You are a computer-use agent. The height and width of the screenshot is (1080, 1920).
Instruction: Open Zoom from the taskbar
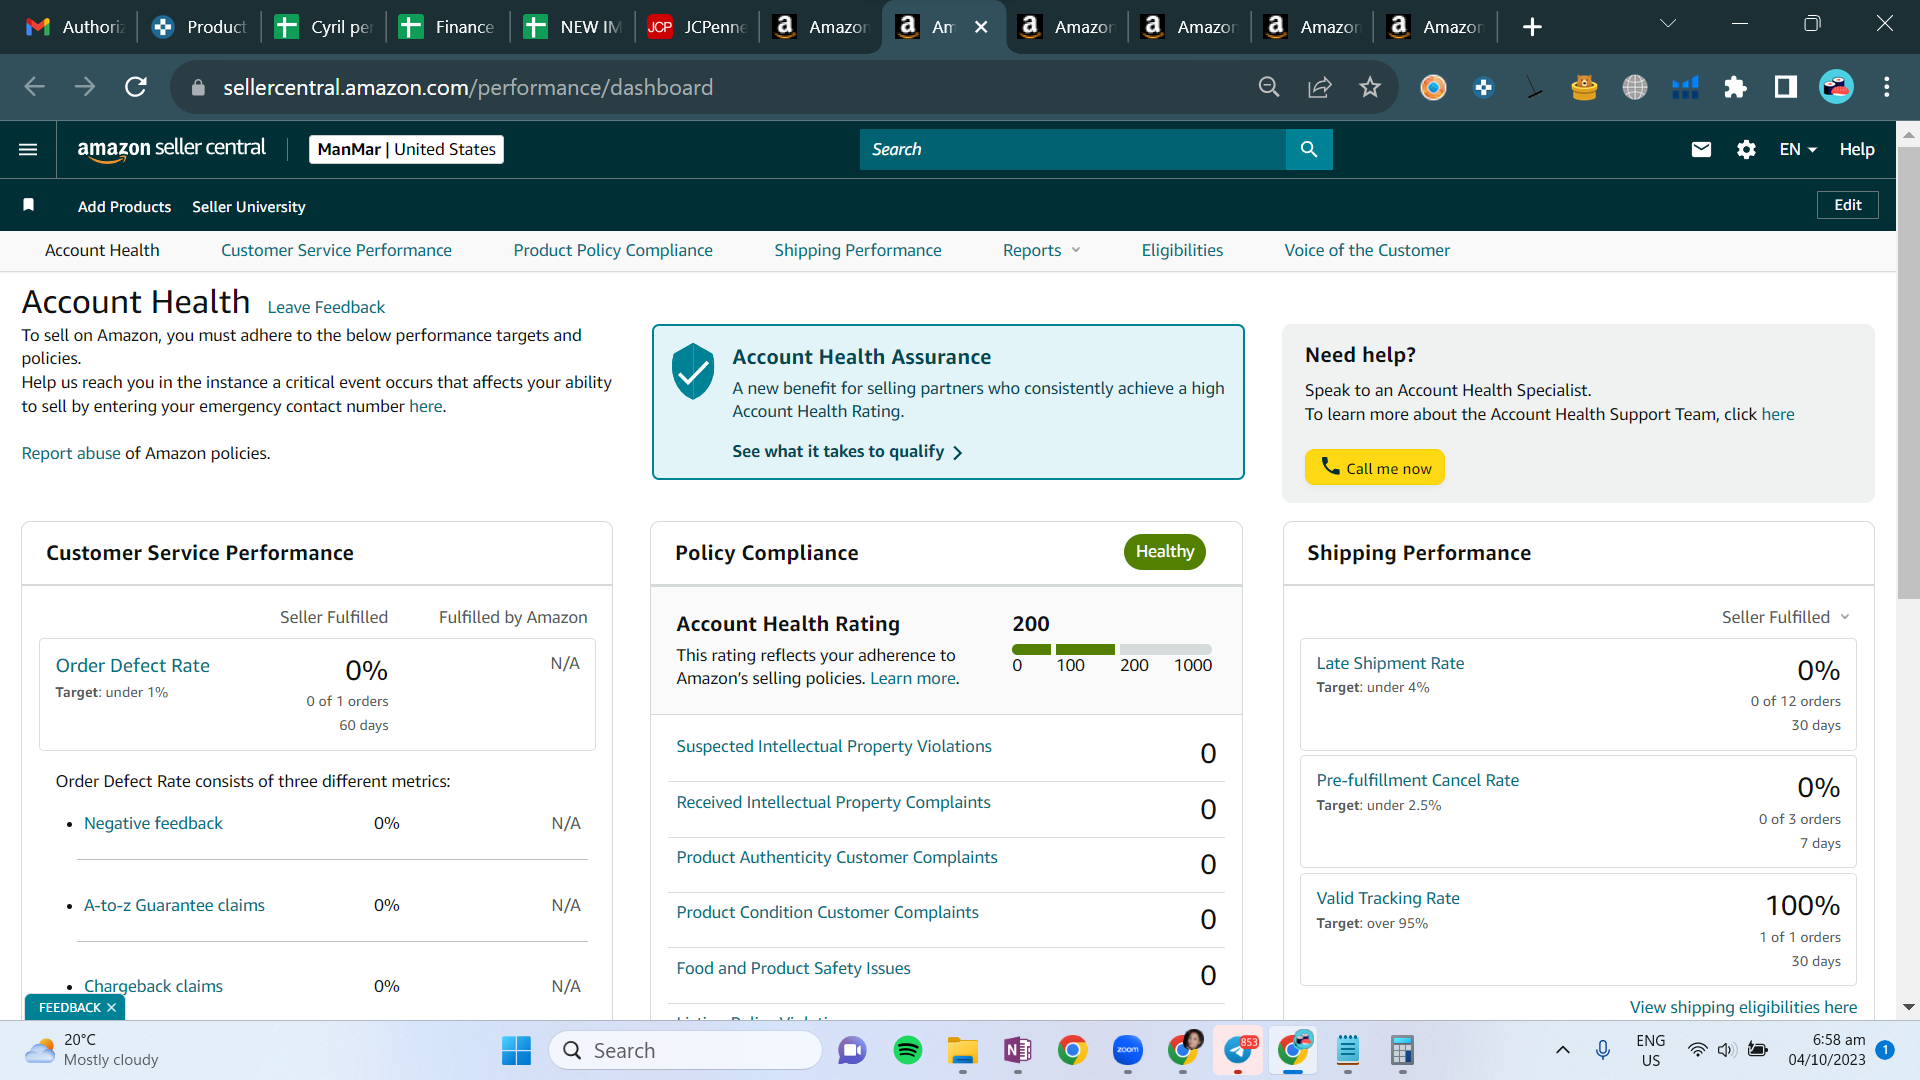1128,1051
